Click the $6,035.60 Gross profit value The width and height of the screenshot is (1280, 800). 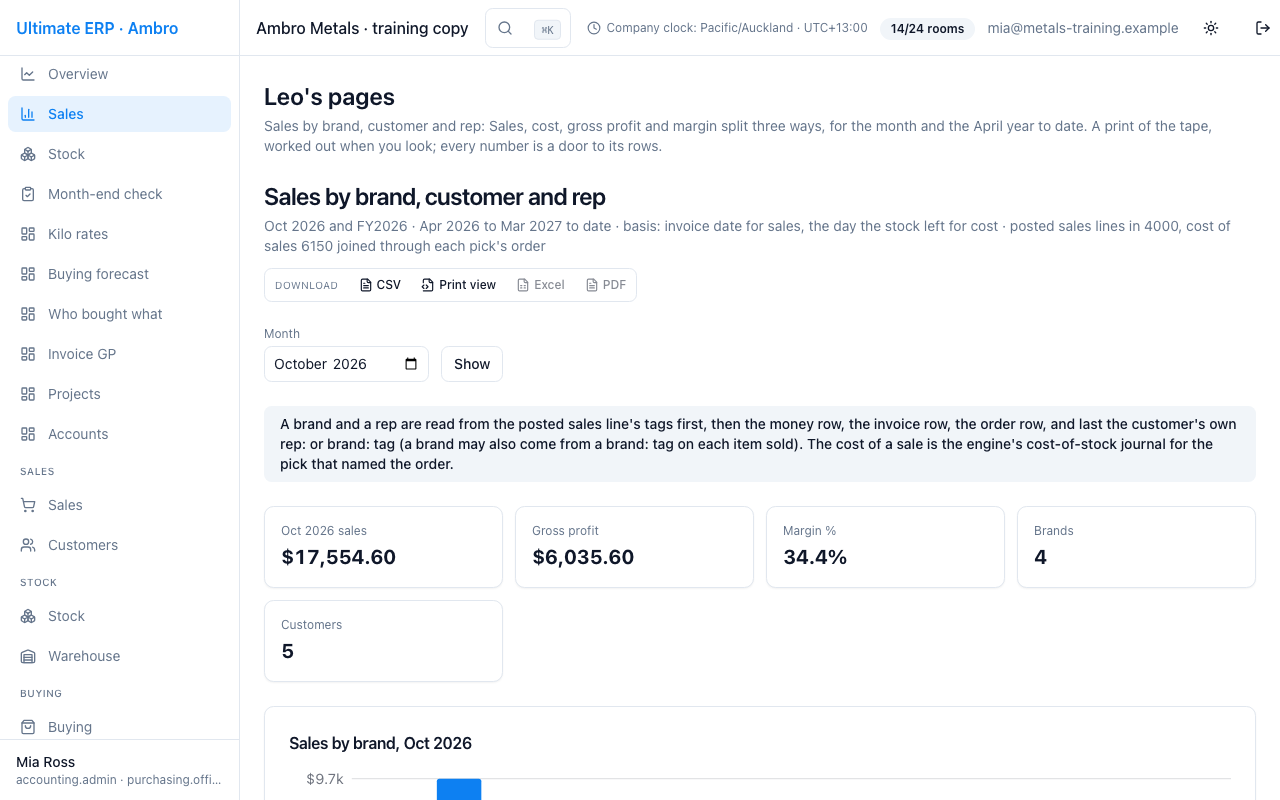[583, 557]
